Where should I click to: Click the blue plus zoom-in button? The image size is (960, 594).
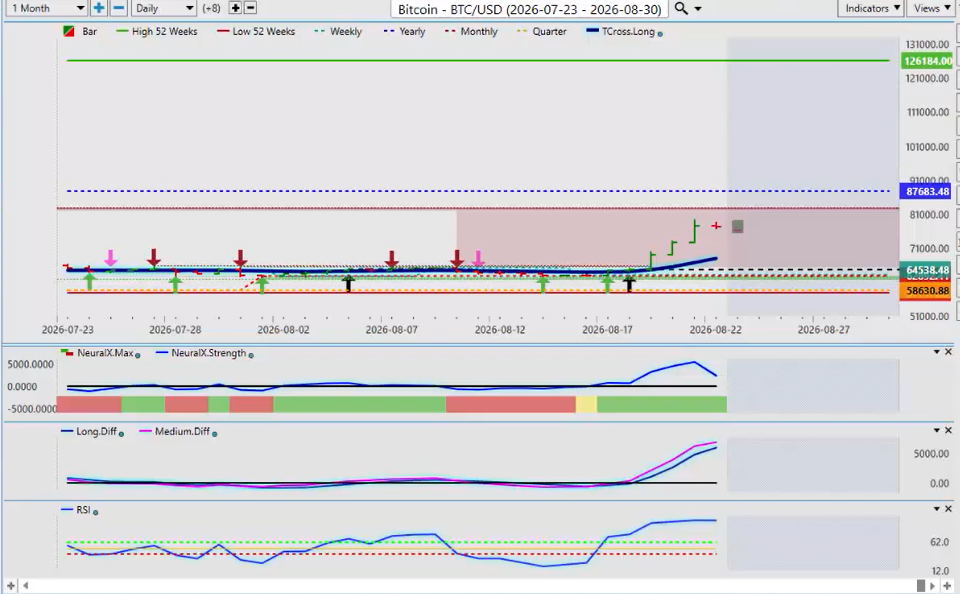98,8
